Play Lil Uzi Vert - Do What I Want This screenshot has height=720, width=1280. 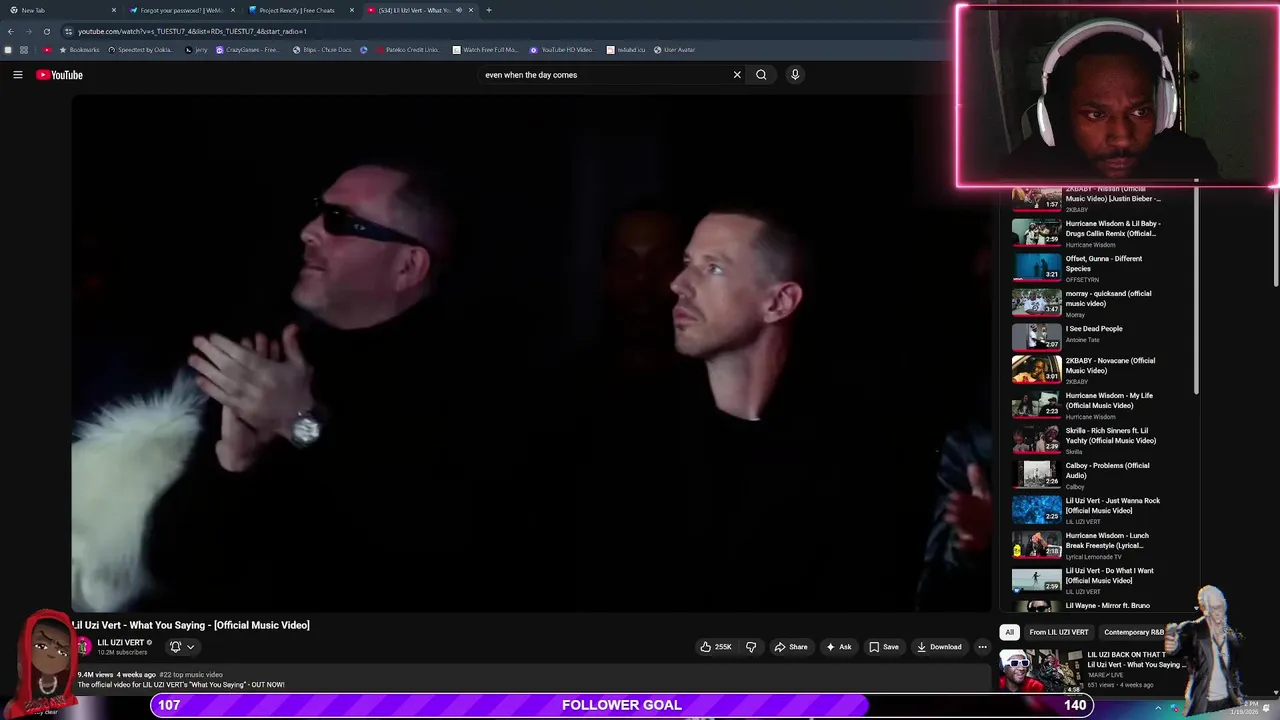pyautogui.click(x=1088, y=579)
